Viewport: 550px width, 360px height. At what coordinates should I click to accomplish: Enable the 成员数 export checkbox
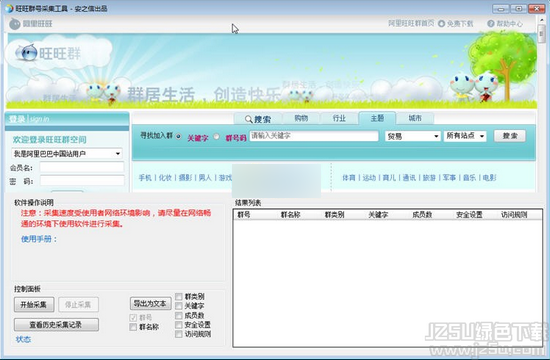(x=179, y=315)
